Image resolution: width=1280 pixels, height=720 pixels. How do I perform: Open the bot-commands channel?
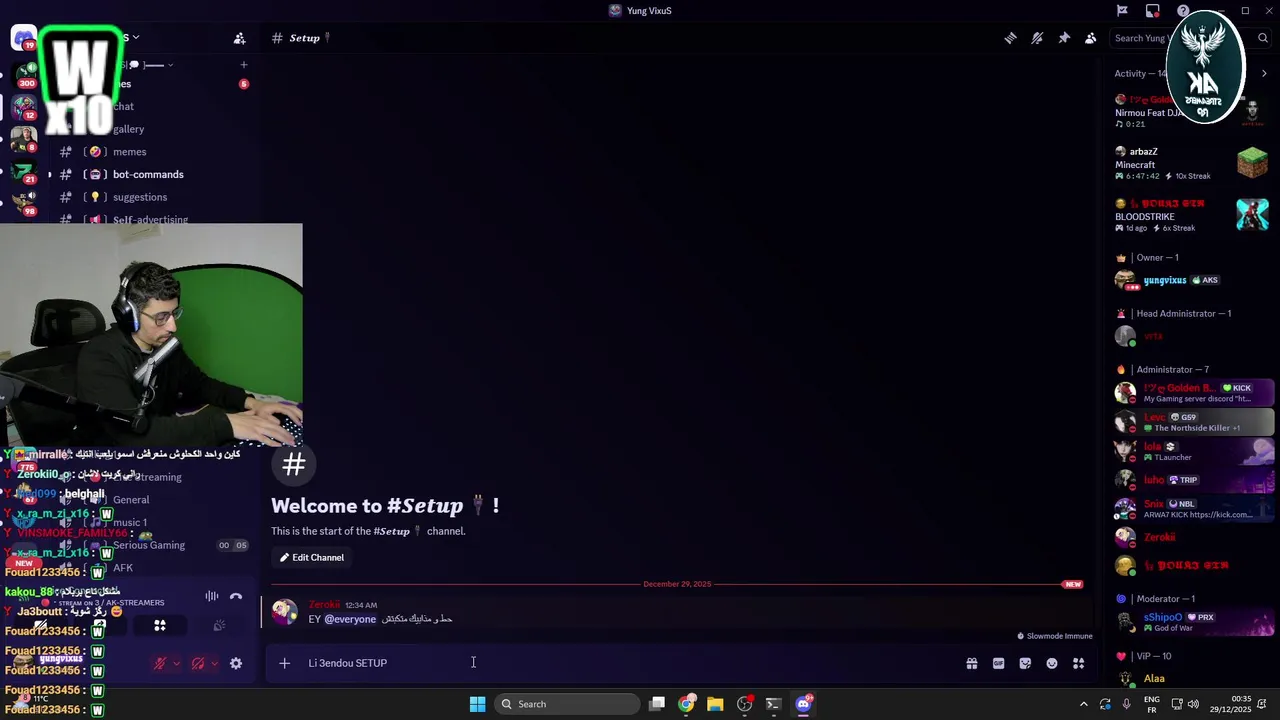(150, 174)
